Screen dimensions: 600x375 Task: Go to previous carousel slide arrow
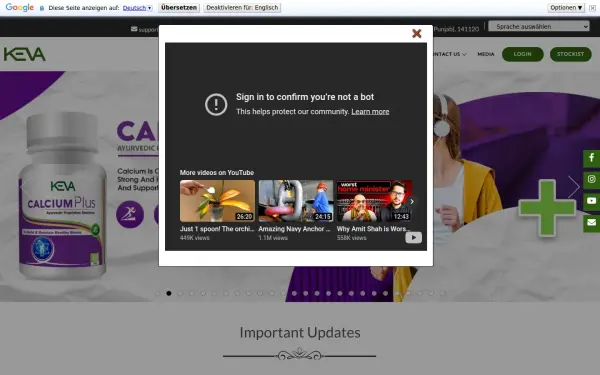point(24,187)
